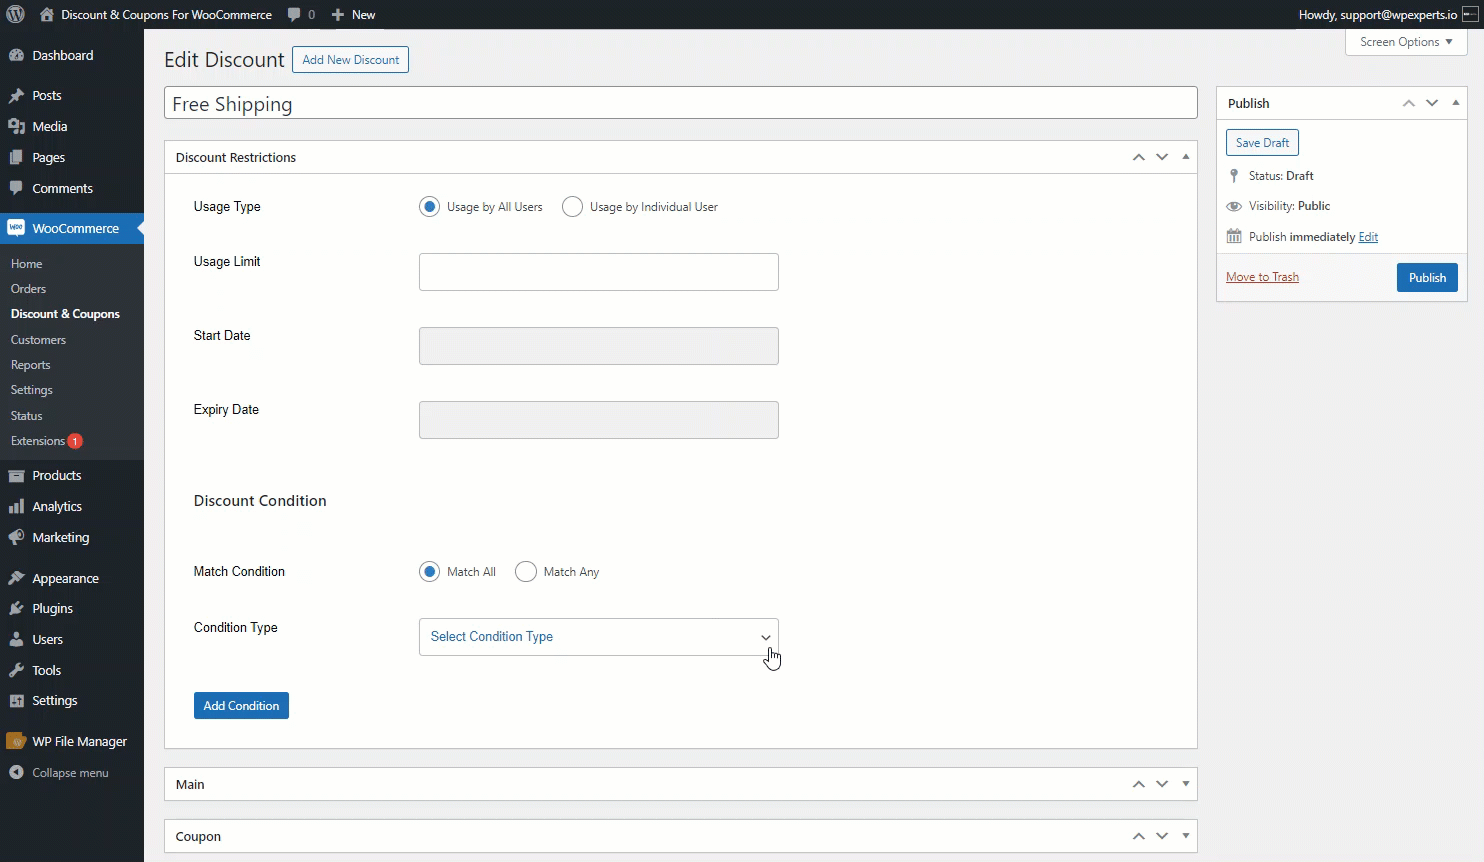
Task: Open the comments bubble icon in admin bar
Action: [294, 15]
